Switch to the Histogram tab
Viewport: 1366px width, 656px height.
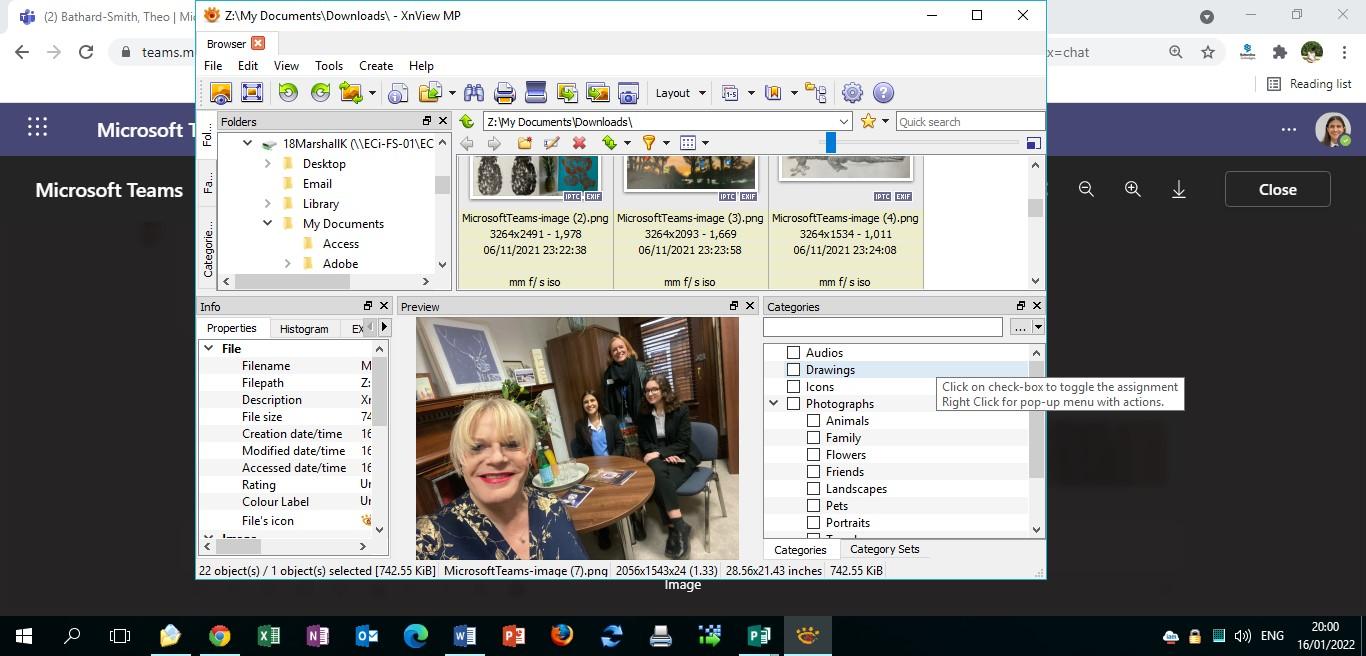pyautogui.click(x=303, y=328)
